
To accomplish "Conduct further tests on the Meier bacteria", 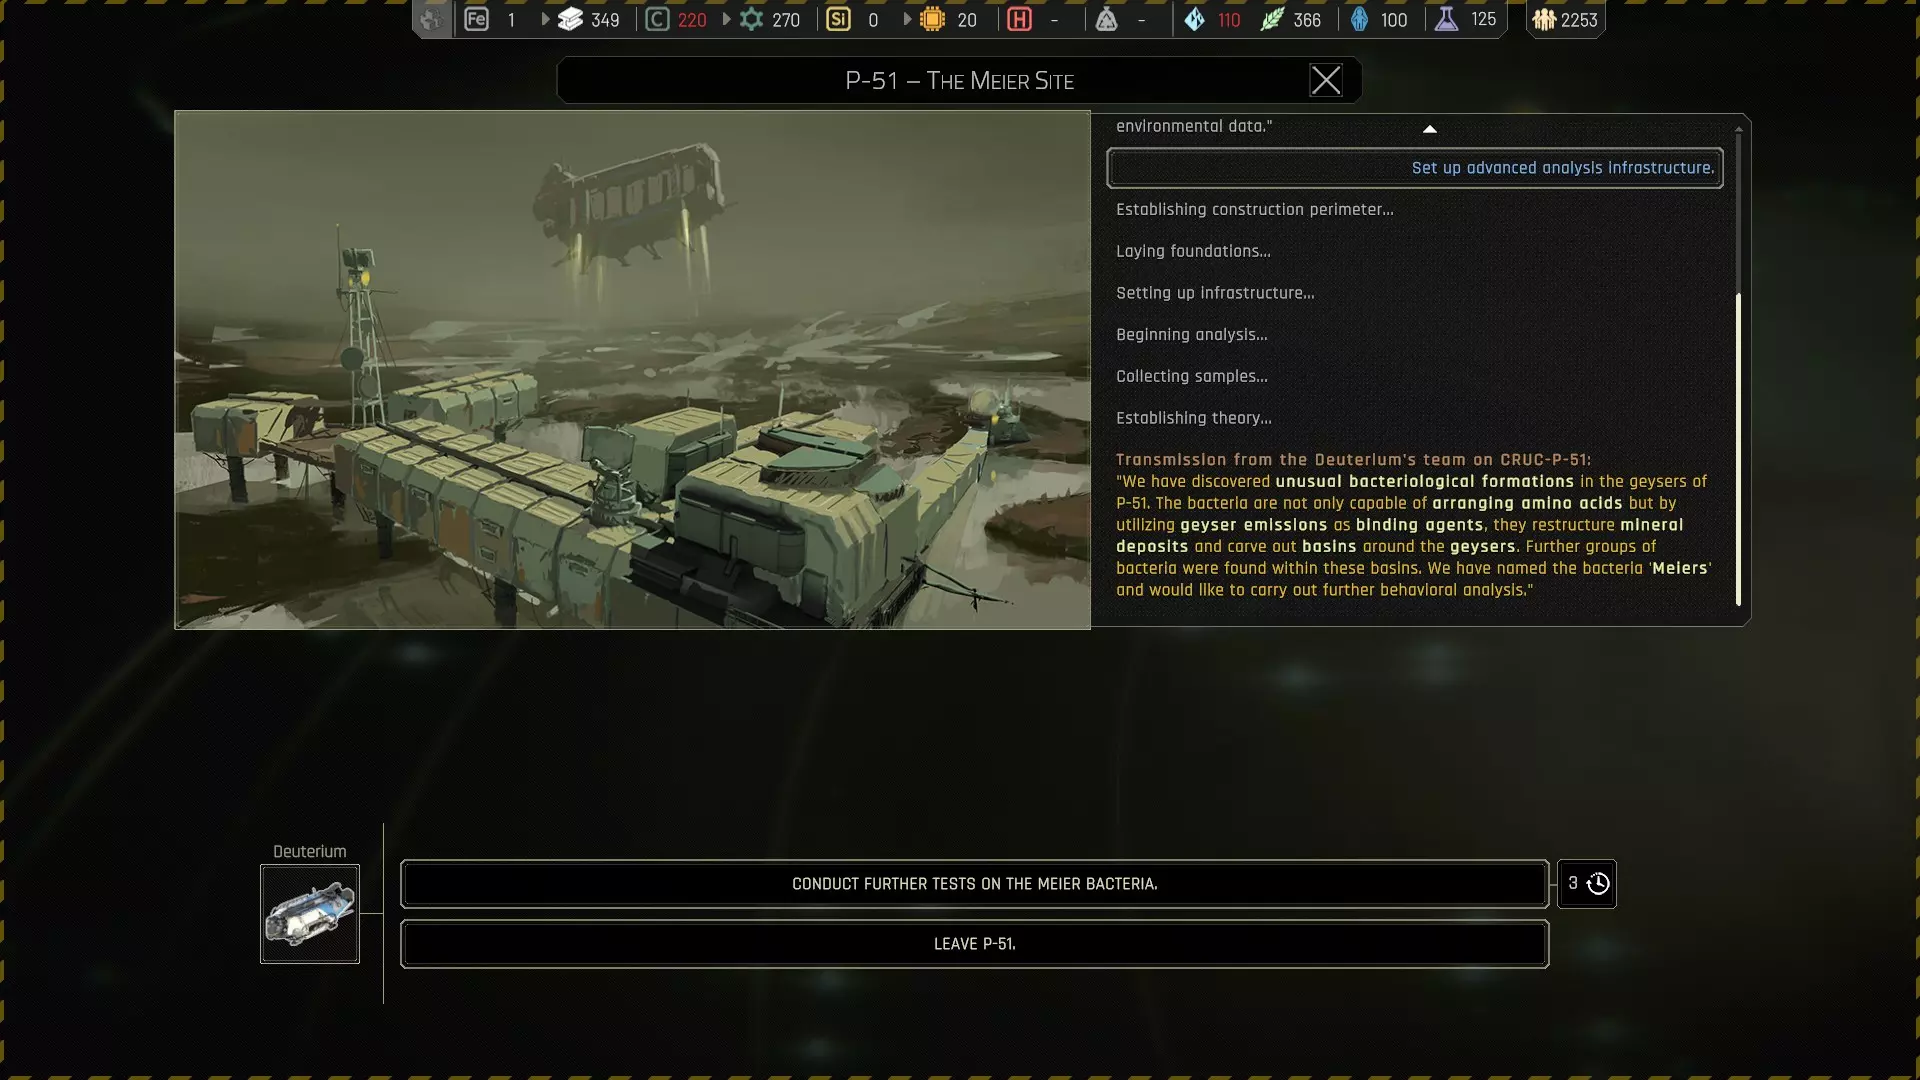I will point(974,884).
